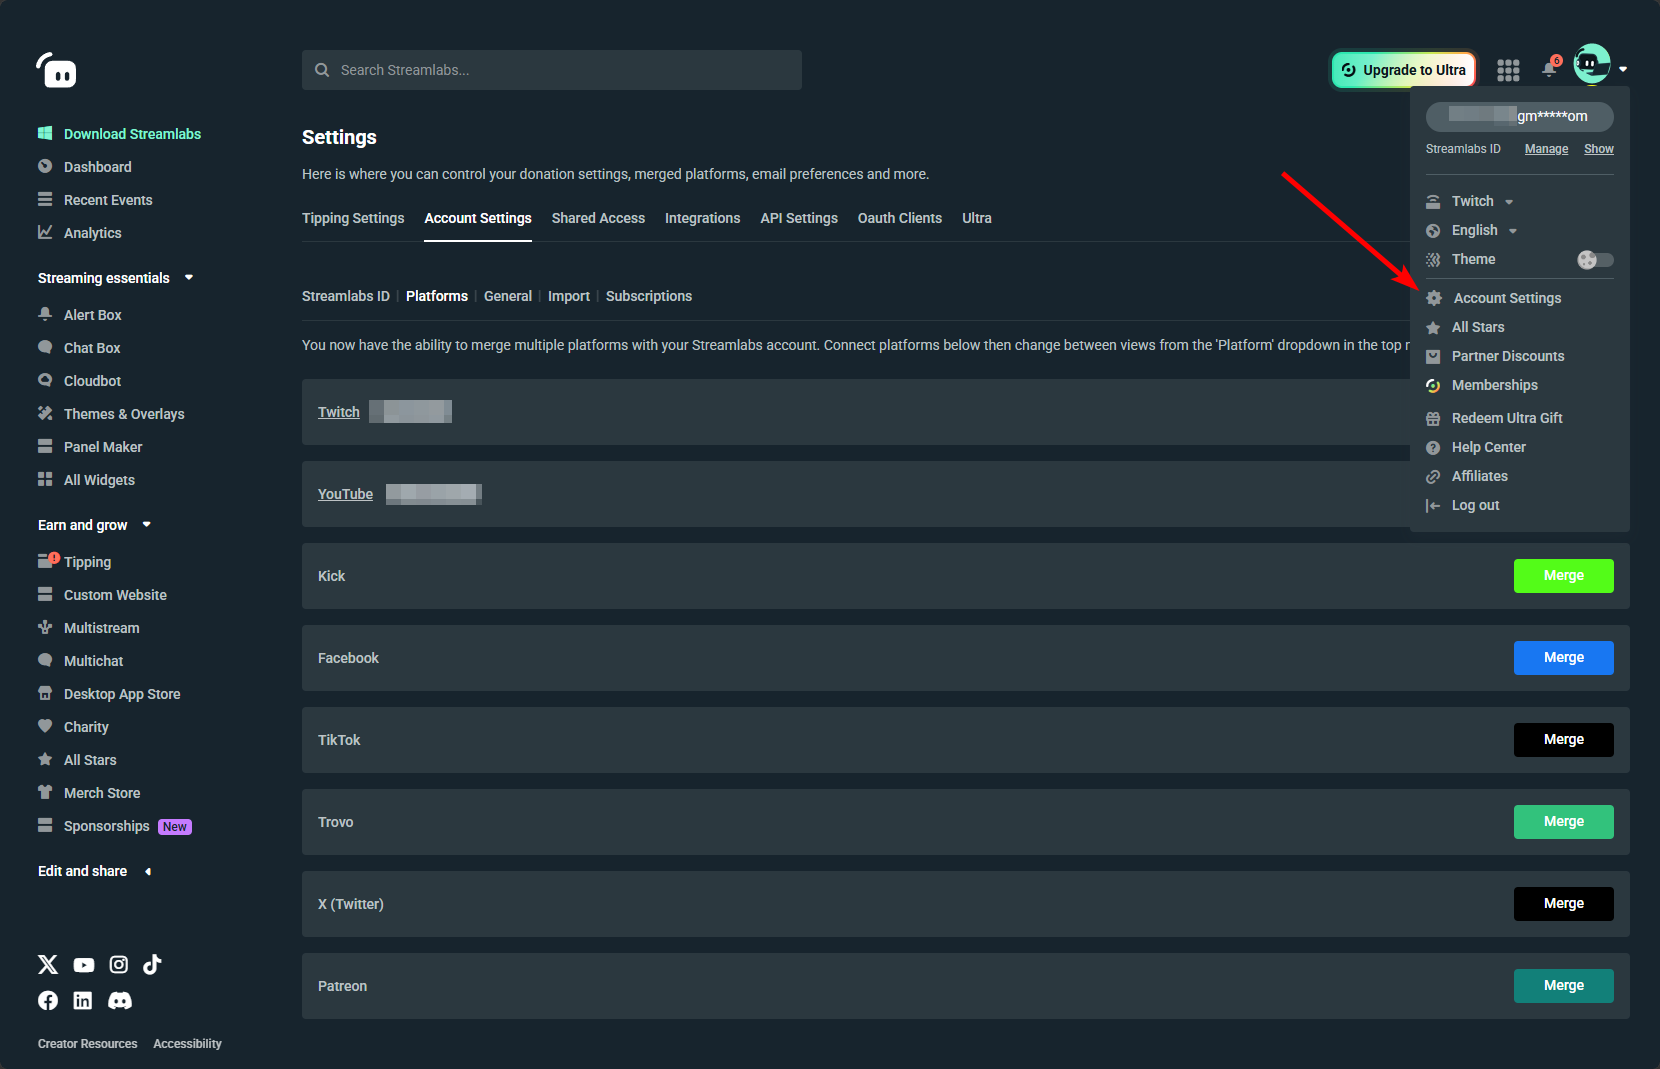Image resolution: width=1660 pixels, height=1069 pixels.
Task: Click the profile avatar icon
Action: 1592,64
